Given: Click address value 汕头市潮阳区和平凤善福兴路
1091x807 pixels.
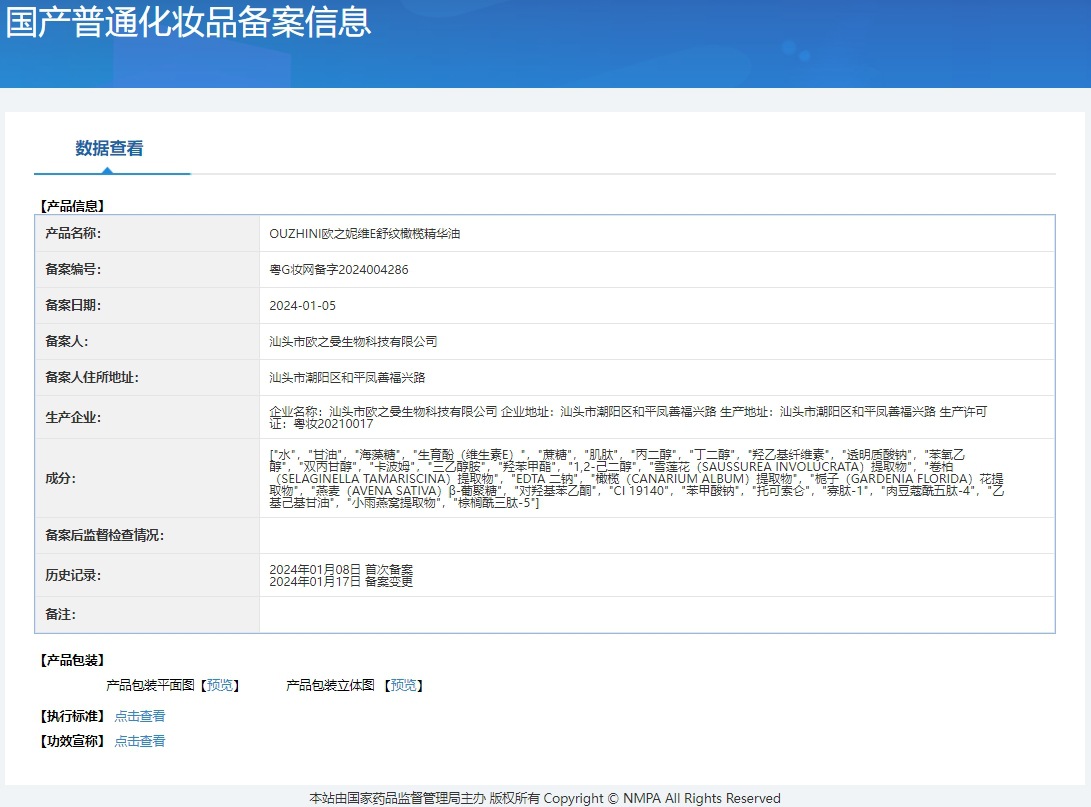Looking at the screenshot, I should [x=347, y=378].
